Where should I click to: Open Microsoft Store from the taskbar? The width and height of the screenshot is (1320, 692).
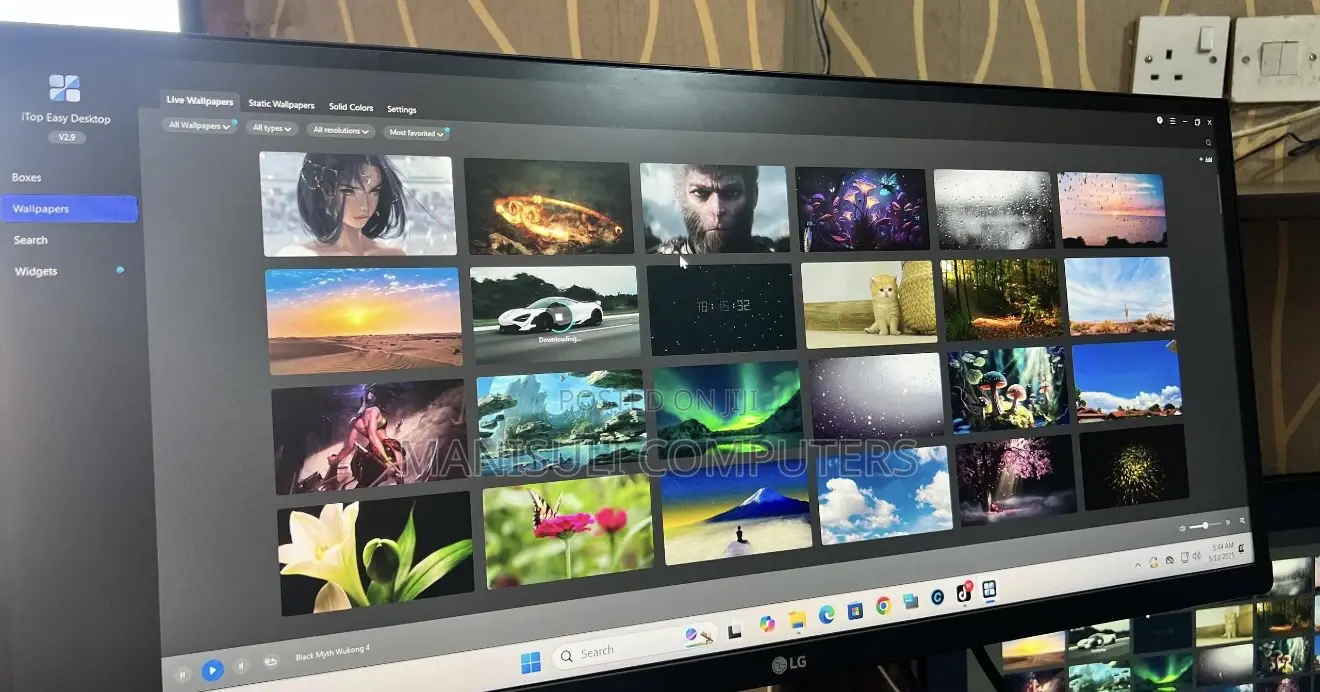855,610
